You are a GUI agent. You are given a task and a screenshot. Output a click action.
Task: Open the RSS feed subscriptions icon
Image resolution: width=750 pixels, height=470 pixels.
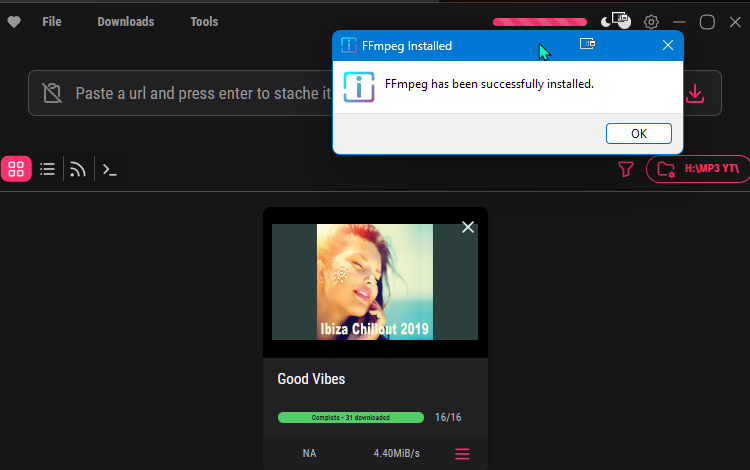[78, 169]
